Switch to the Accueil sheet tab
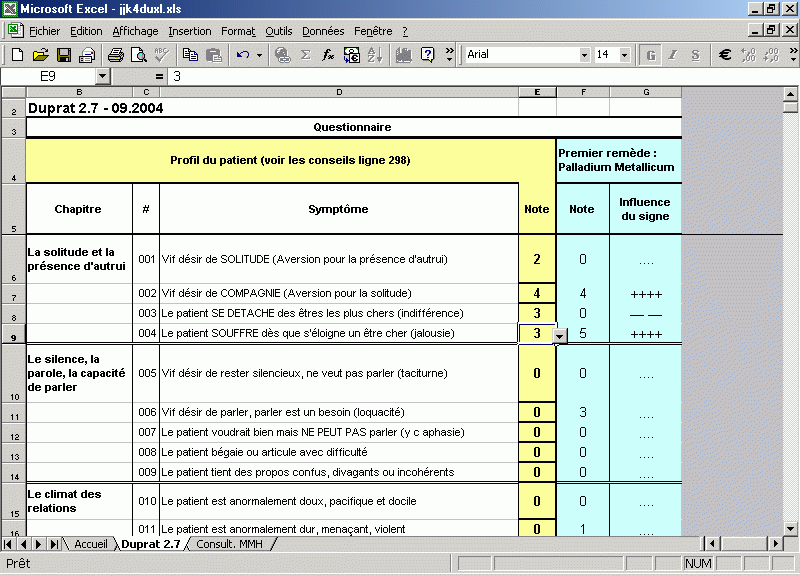The width and height of the screenshot is (800, 576). pyautogui.click(x=91, y=544)
